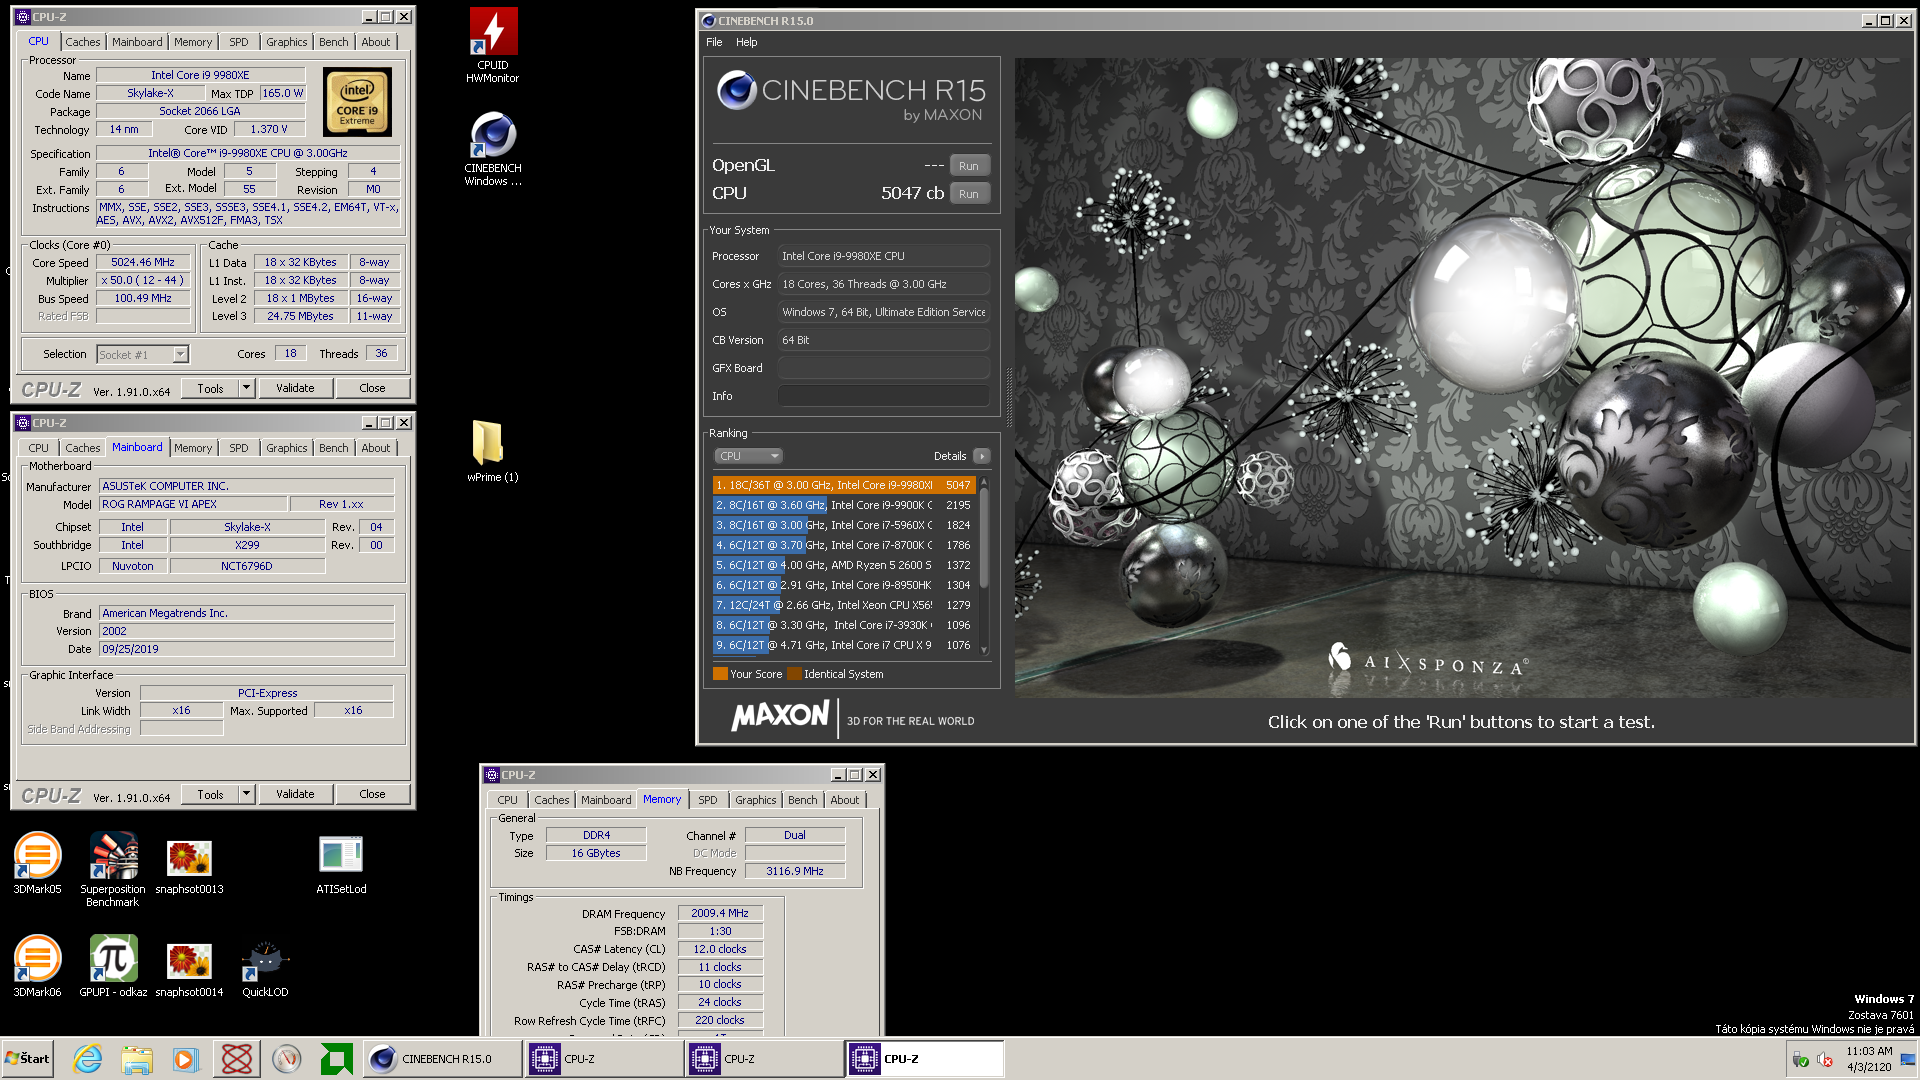Switch to Caches tab in top CPU-Z window

[82, 42]
